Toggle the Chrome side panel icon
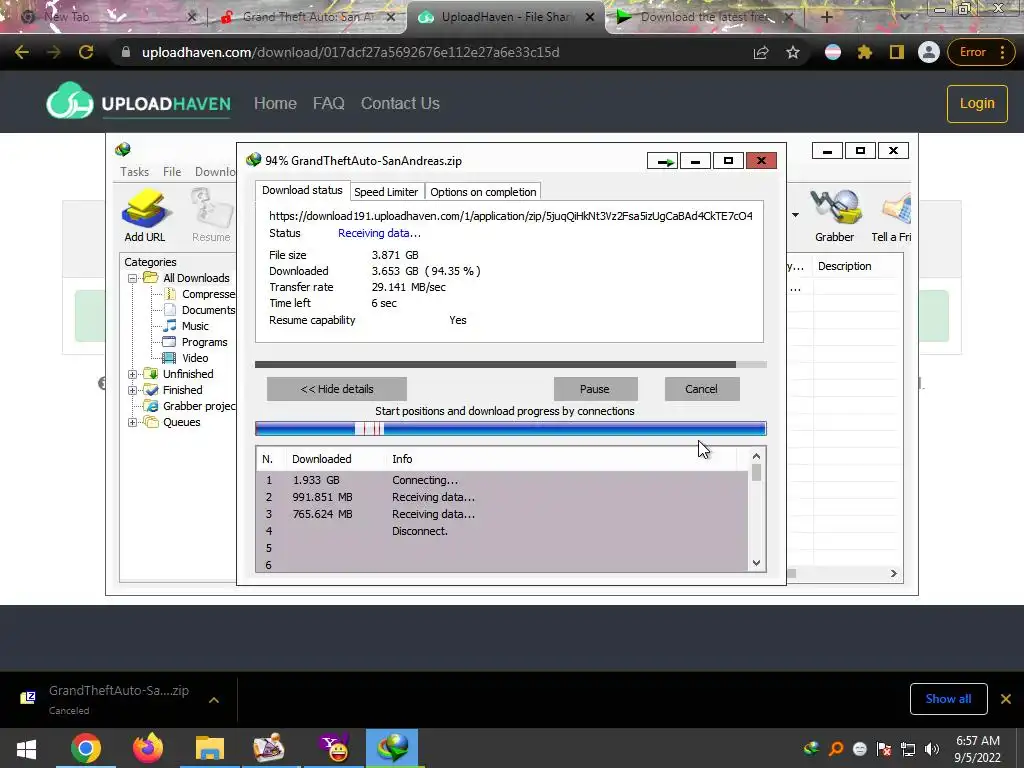This screenshot has width=1024, height=768. click(897, 52)
